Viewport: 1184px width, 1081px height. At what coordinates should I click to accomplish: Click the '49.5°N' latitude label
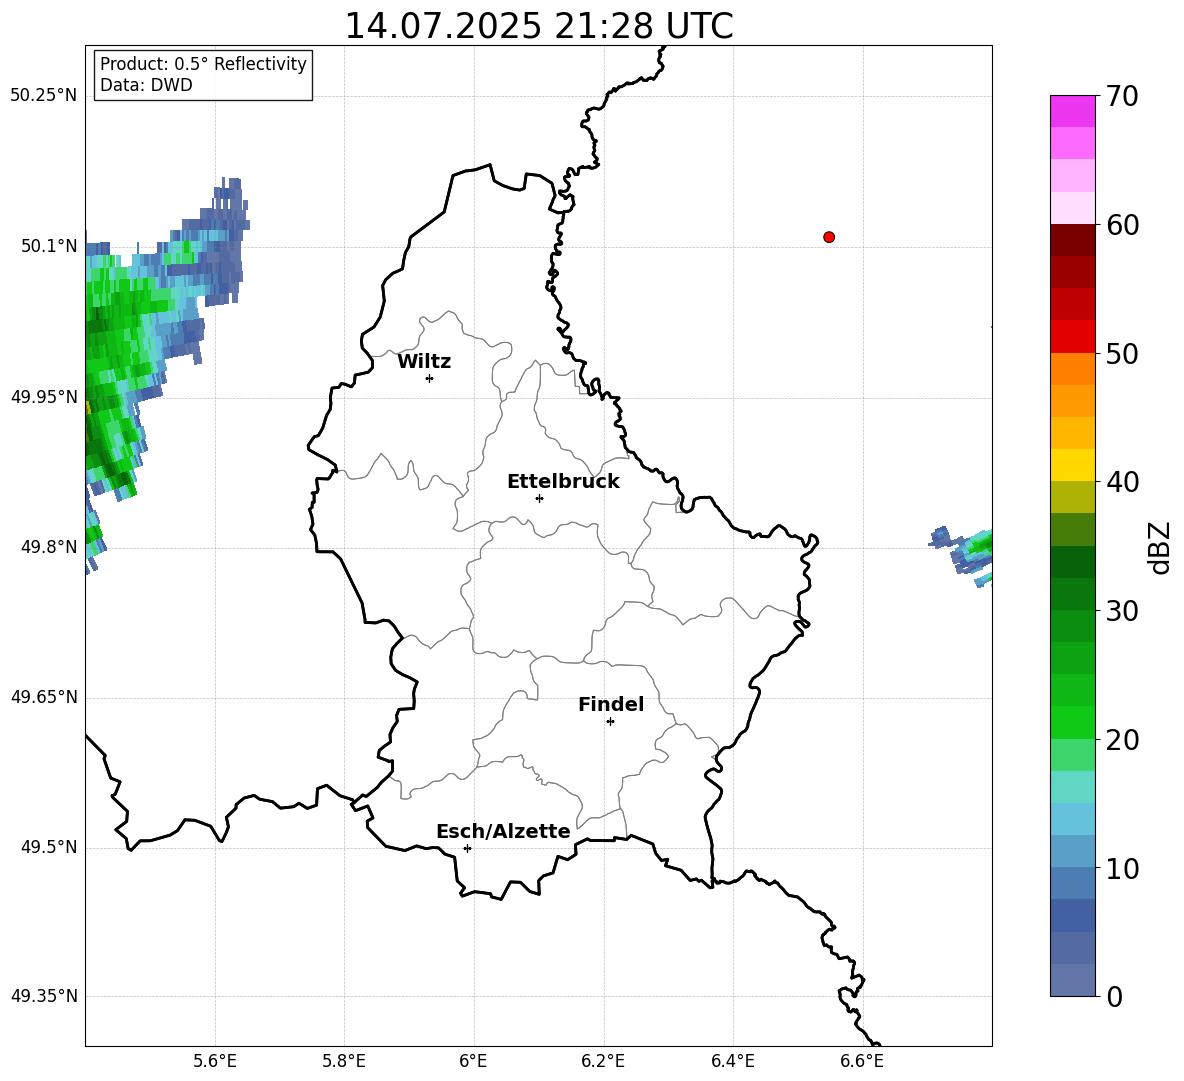[x=49, y=847]
